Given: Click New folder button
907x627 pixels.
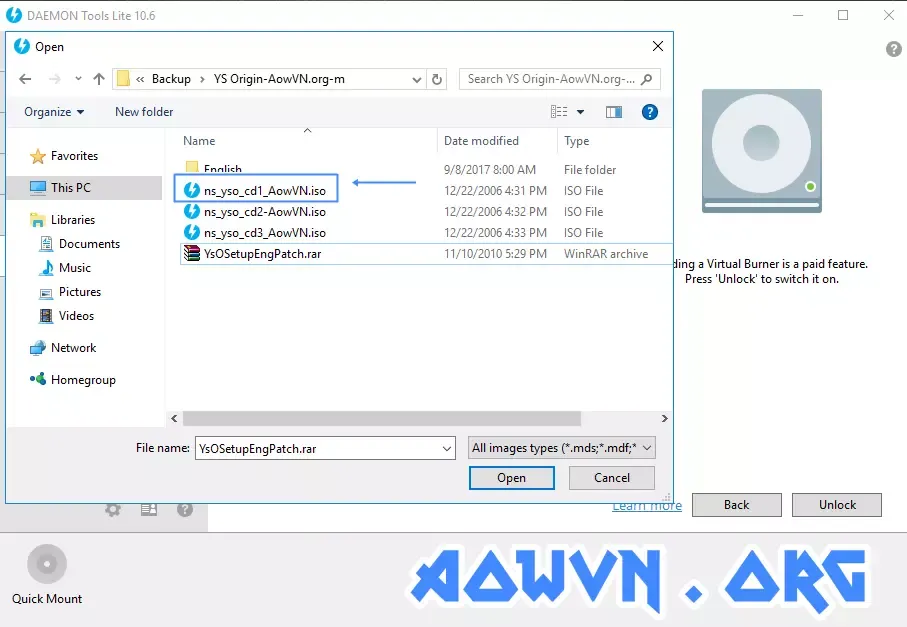Looking at the screenshot, I should point(144,112).
